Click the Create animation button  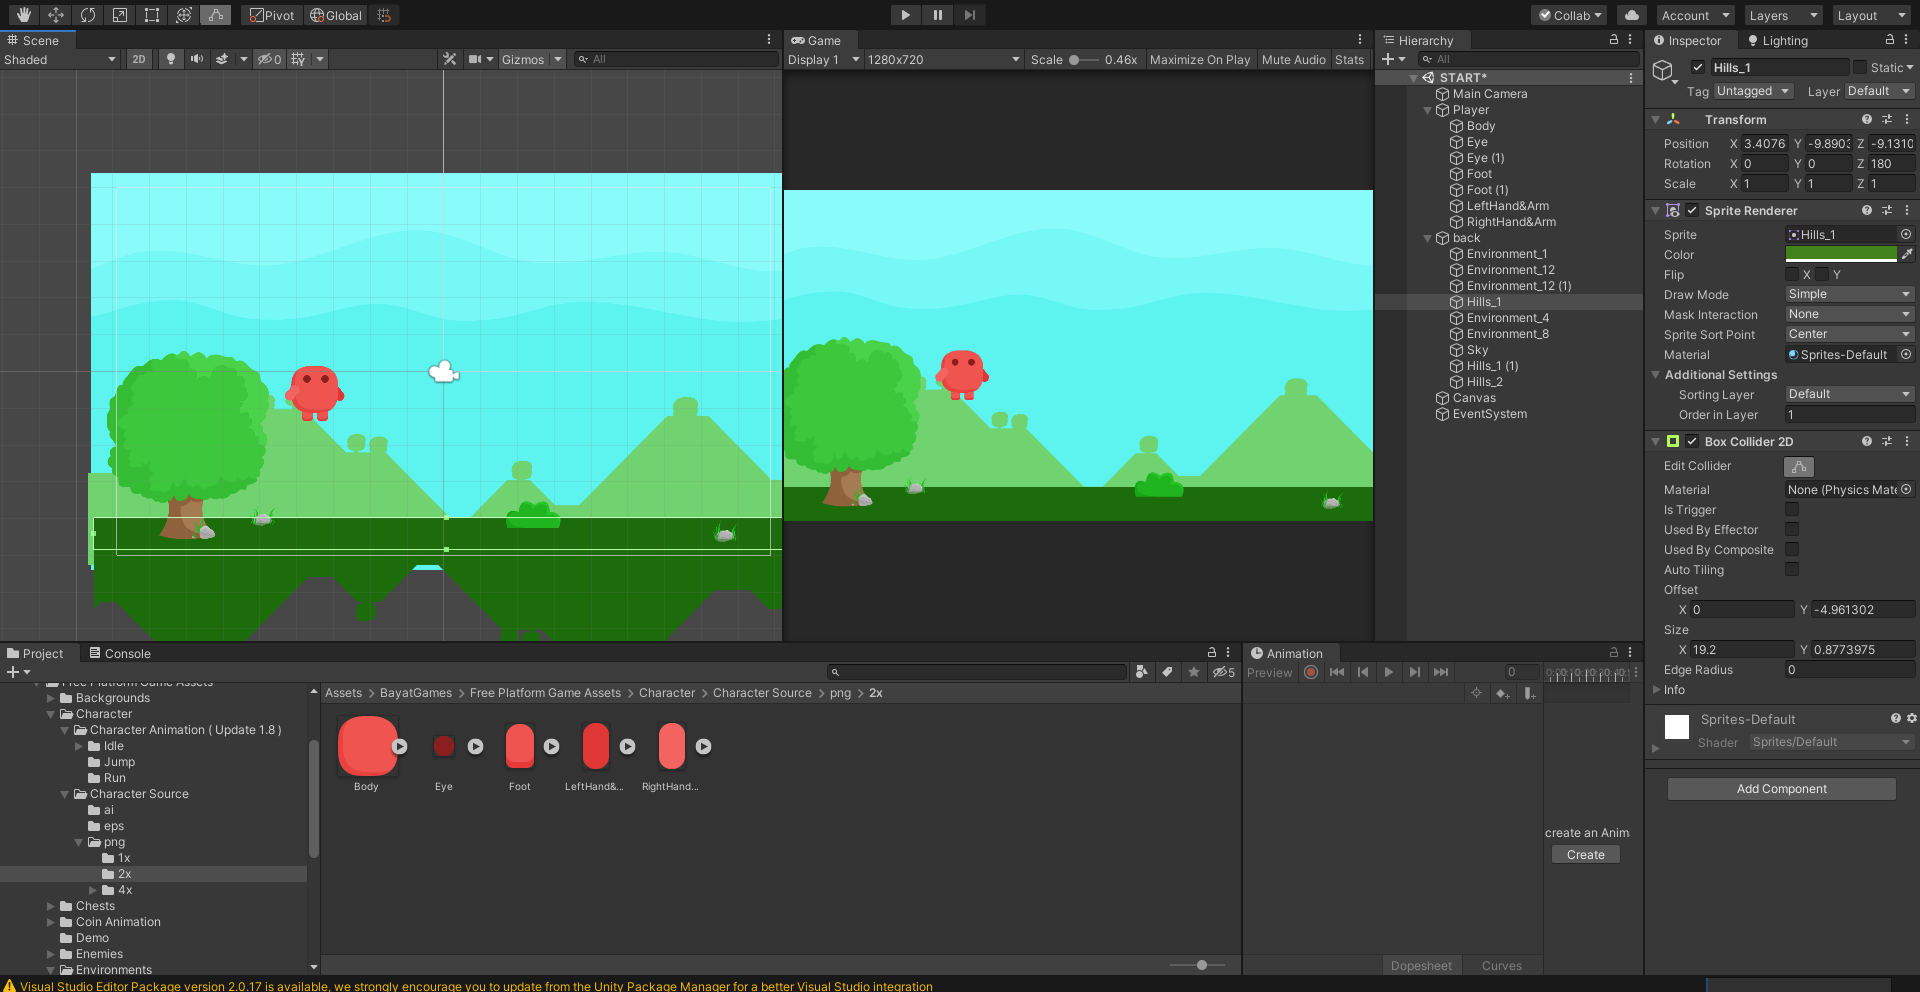(1586, 855)
